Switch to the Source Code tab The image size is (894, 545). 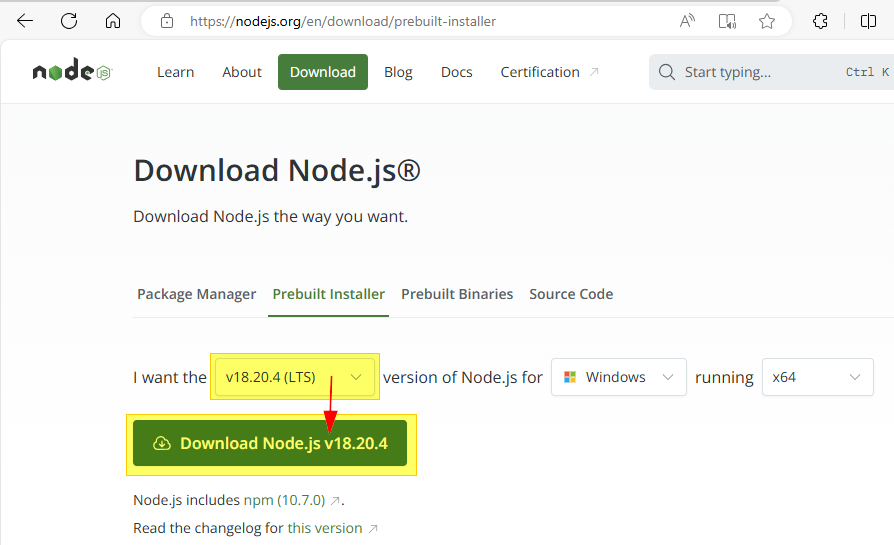[571, 294]
